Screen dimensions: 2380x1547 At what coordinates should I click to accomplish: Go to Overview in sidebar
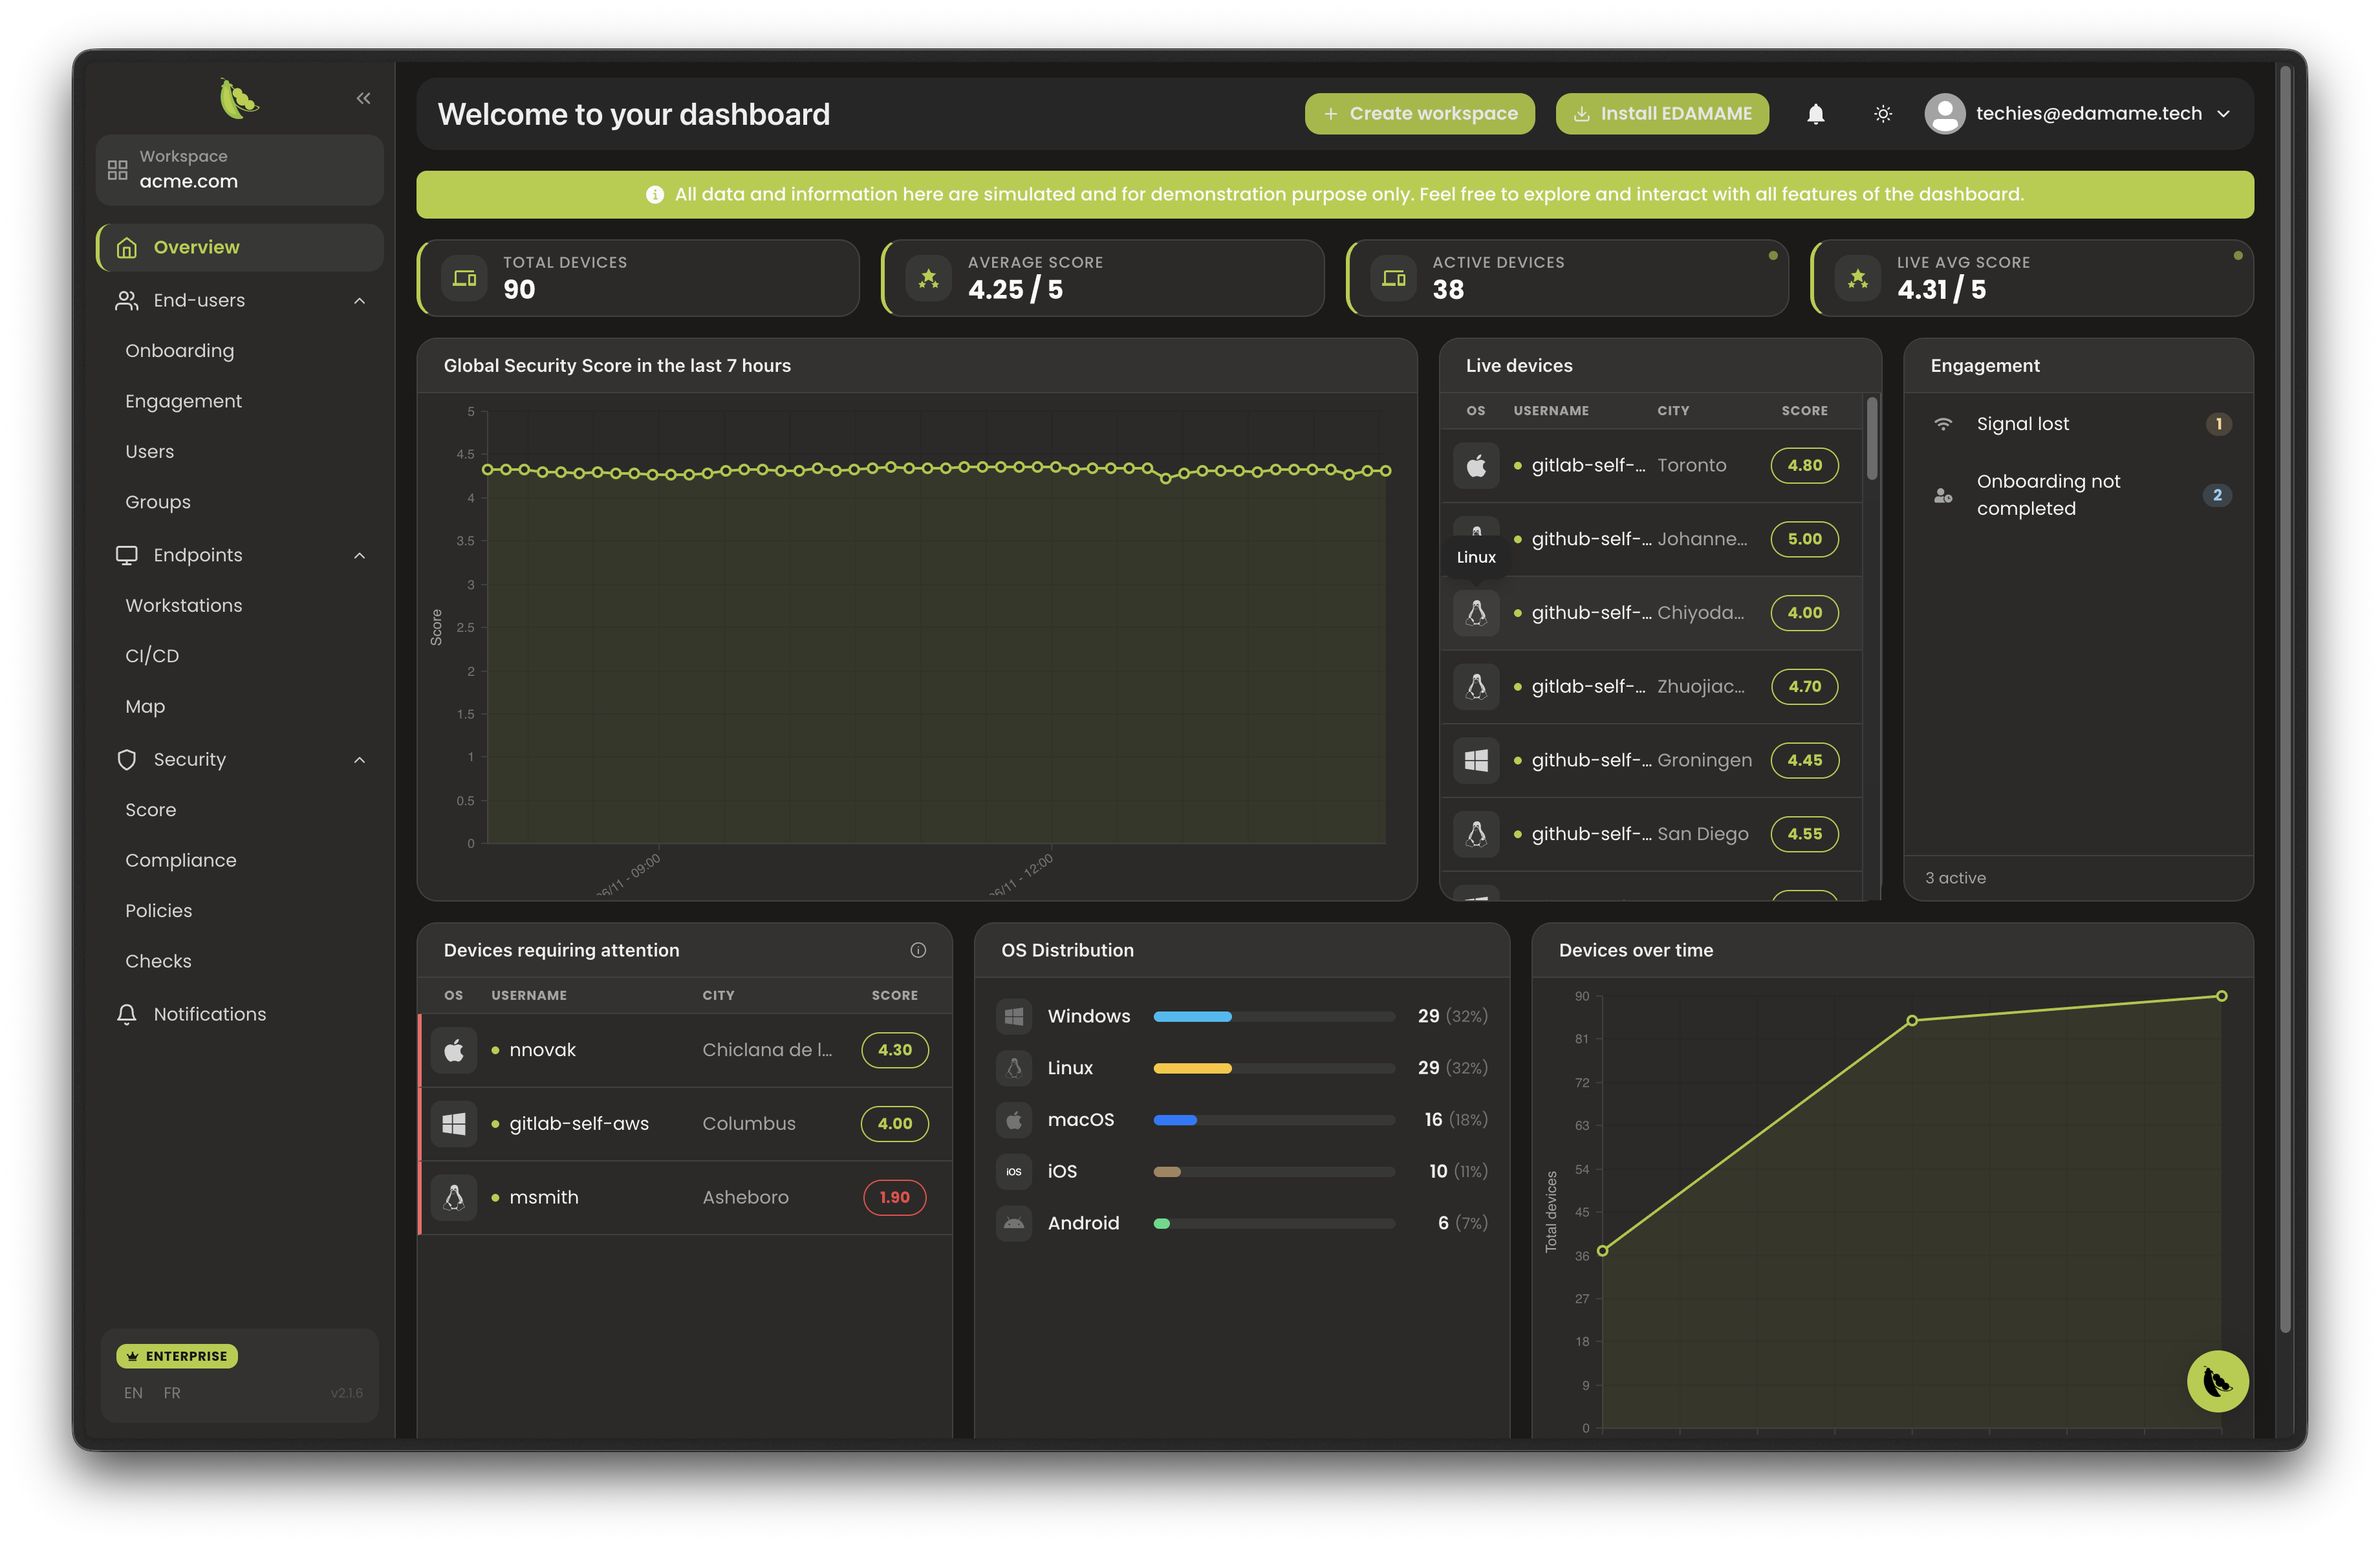(240, 247)
